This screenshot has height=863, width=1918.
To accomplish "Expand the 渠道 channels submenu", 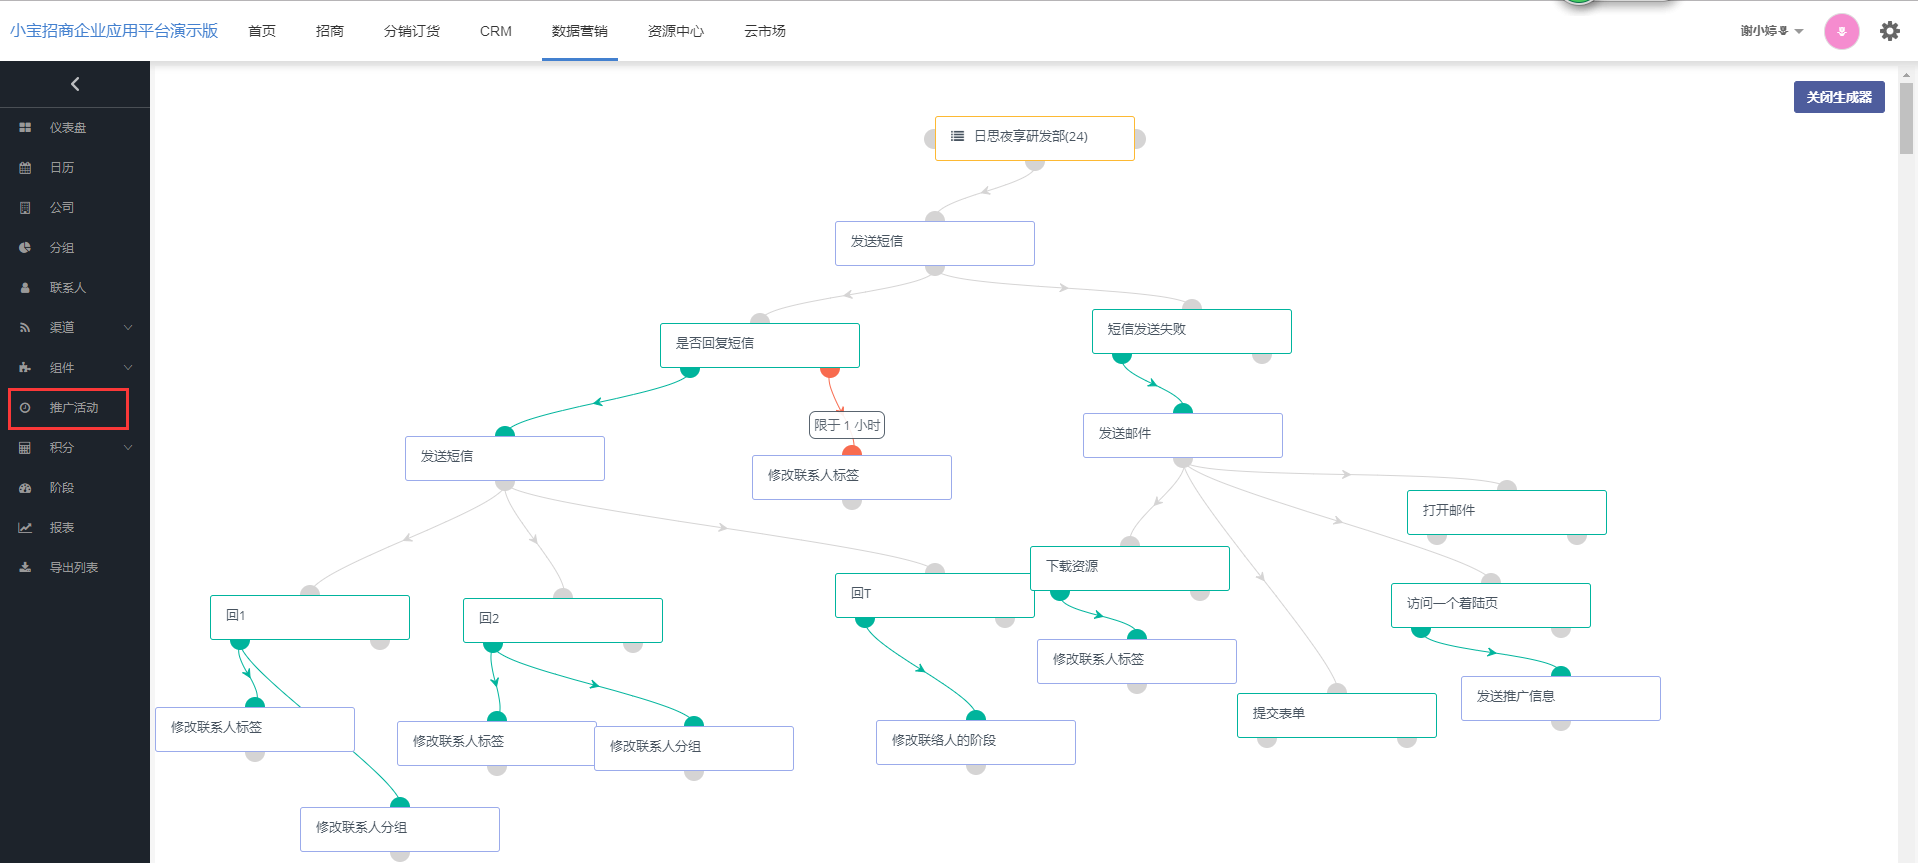I will [x=128, y=328].
